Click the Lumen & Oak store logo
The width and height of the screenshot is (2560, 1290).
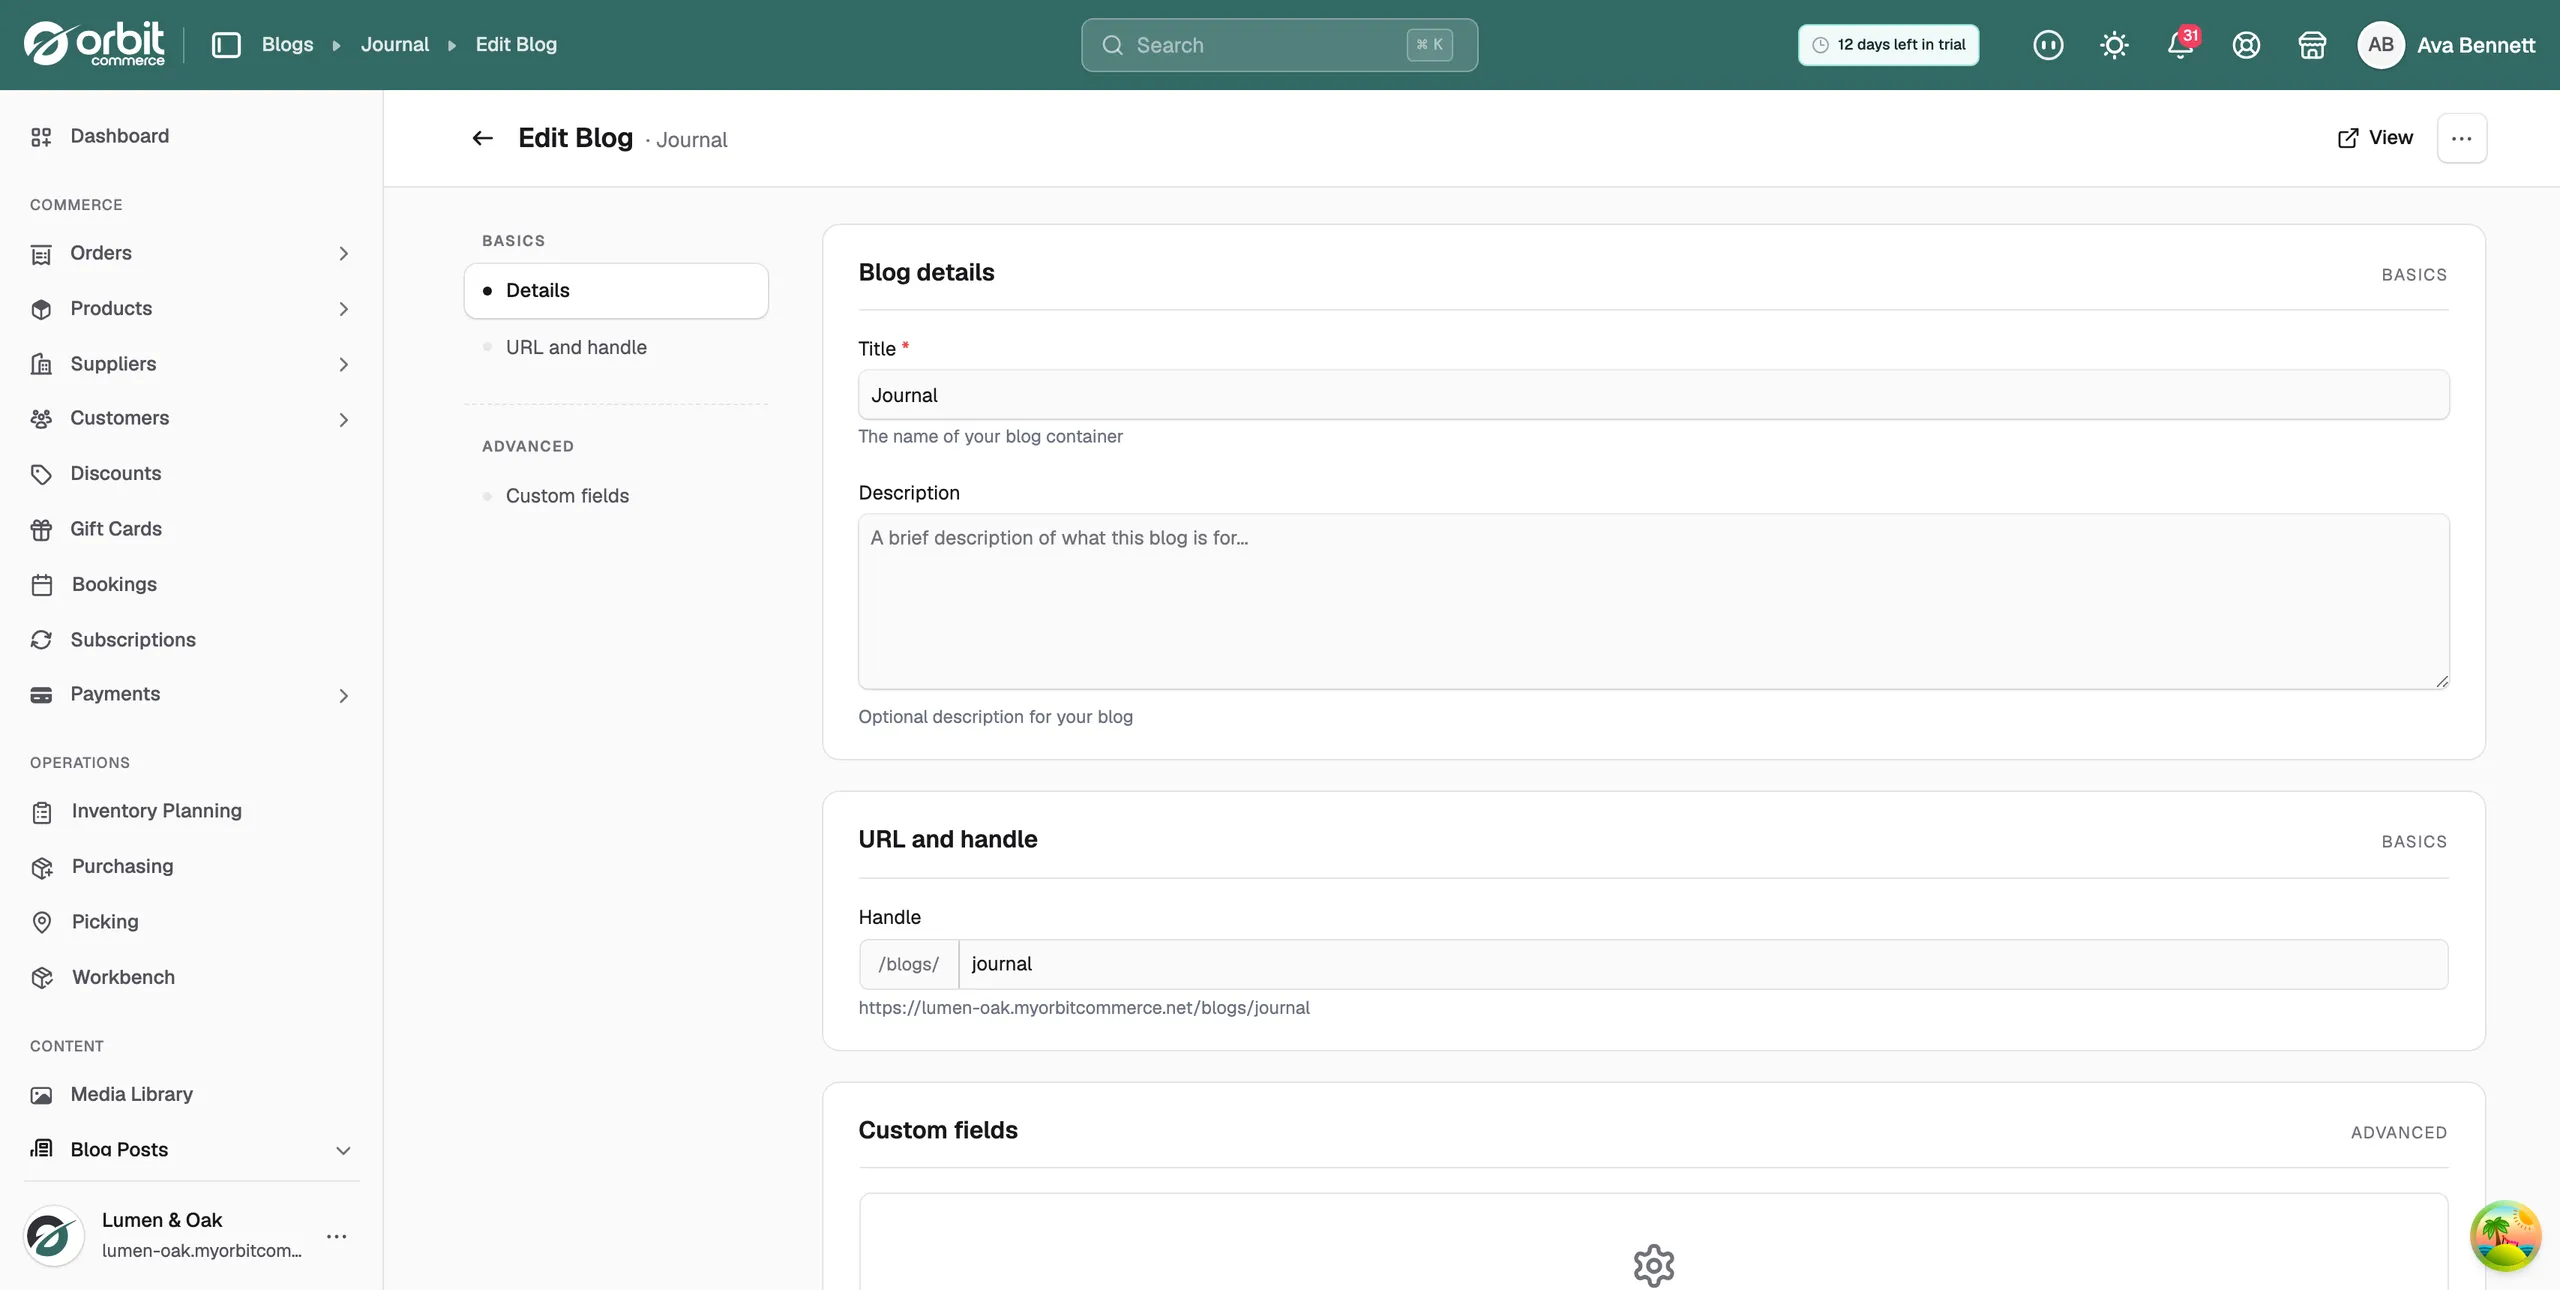point(53,1236)
